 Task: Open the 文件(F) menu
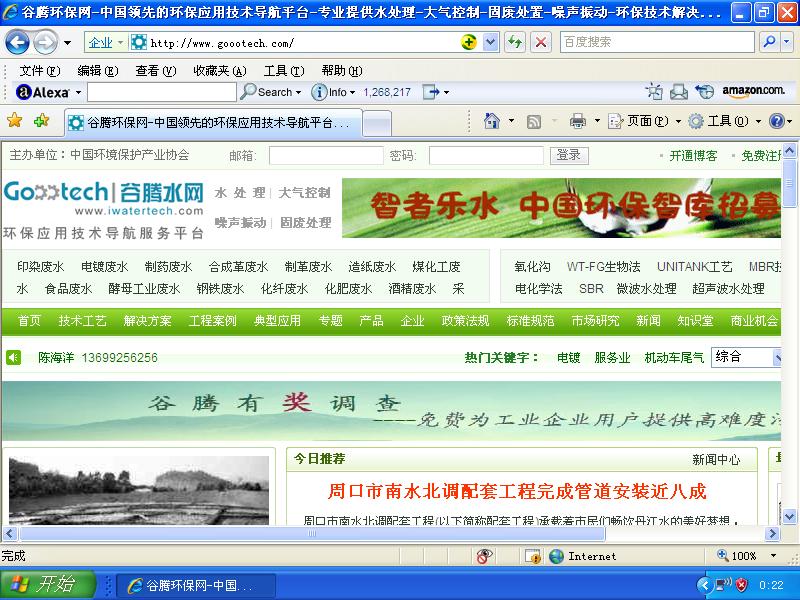(x=40, y=70)
